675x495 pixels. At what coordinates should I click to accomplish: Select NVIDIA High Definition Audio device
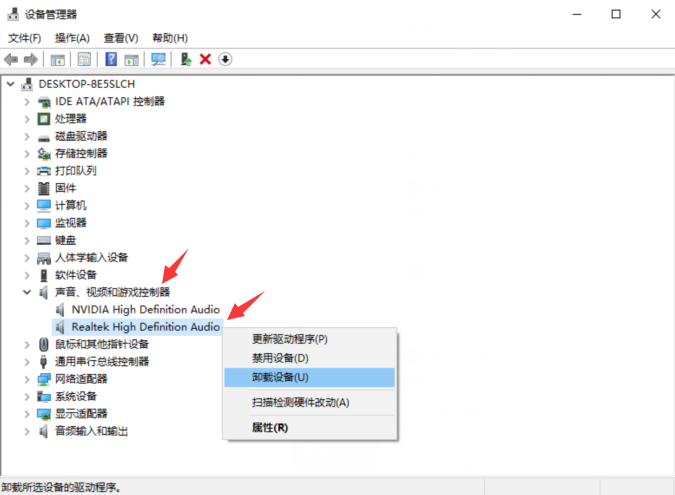point(146,309)
